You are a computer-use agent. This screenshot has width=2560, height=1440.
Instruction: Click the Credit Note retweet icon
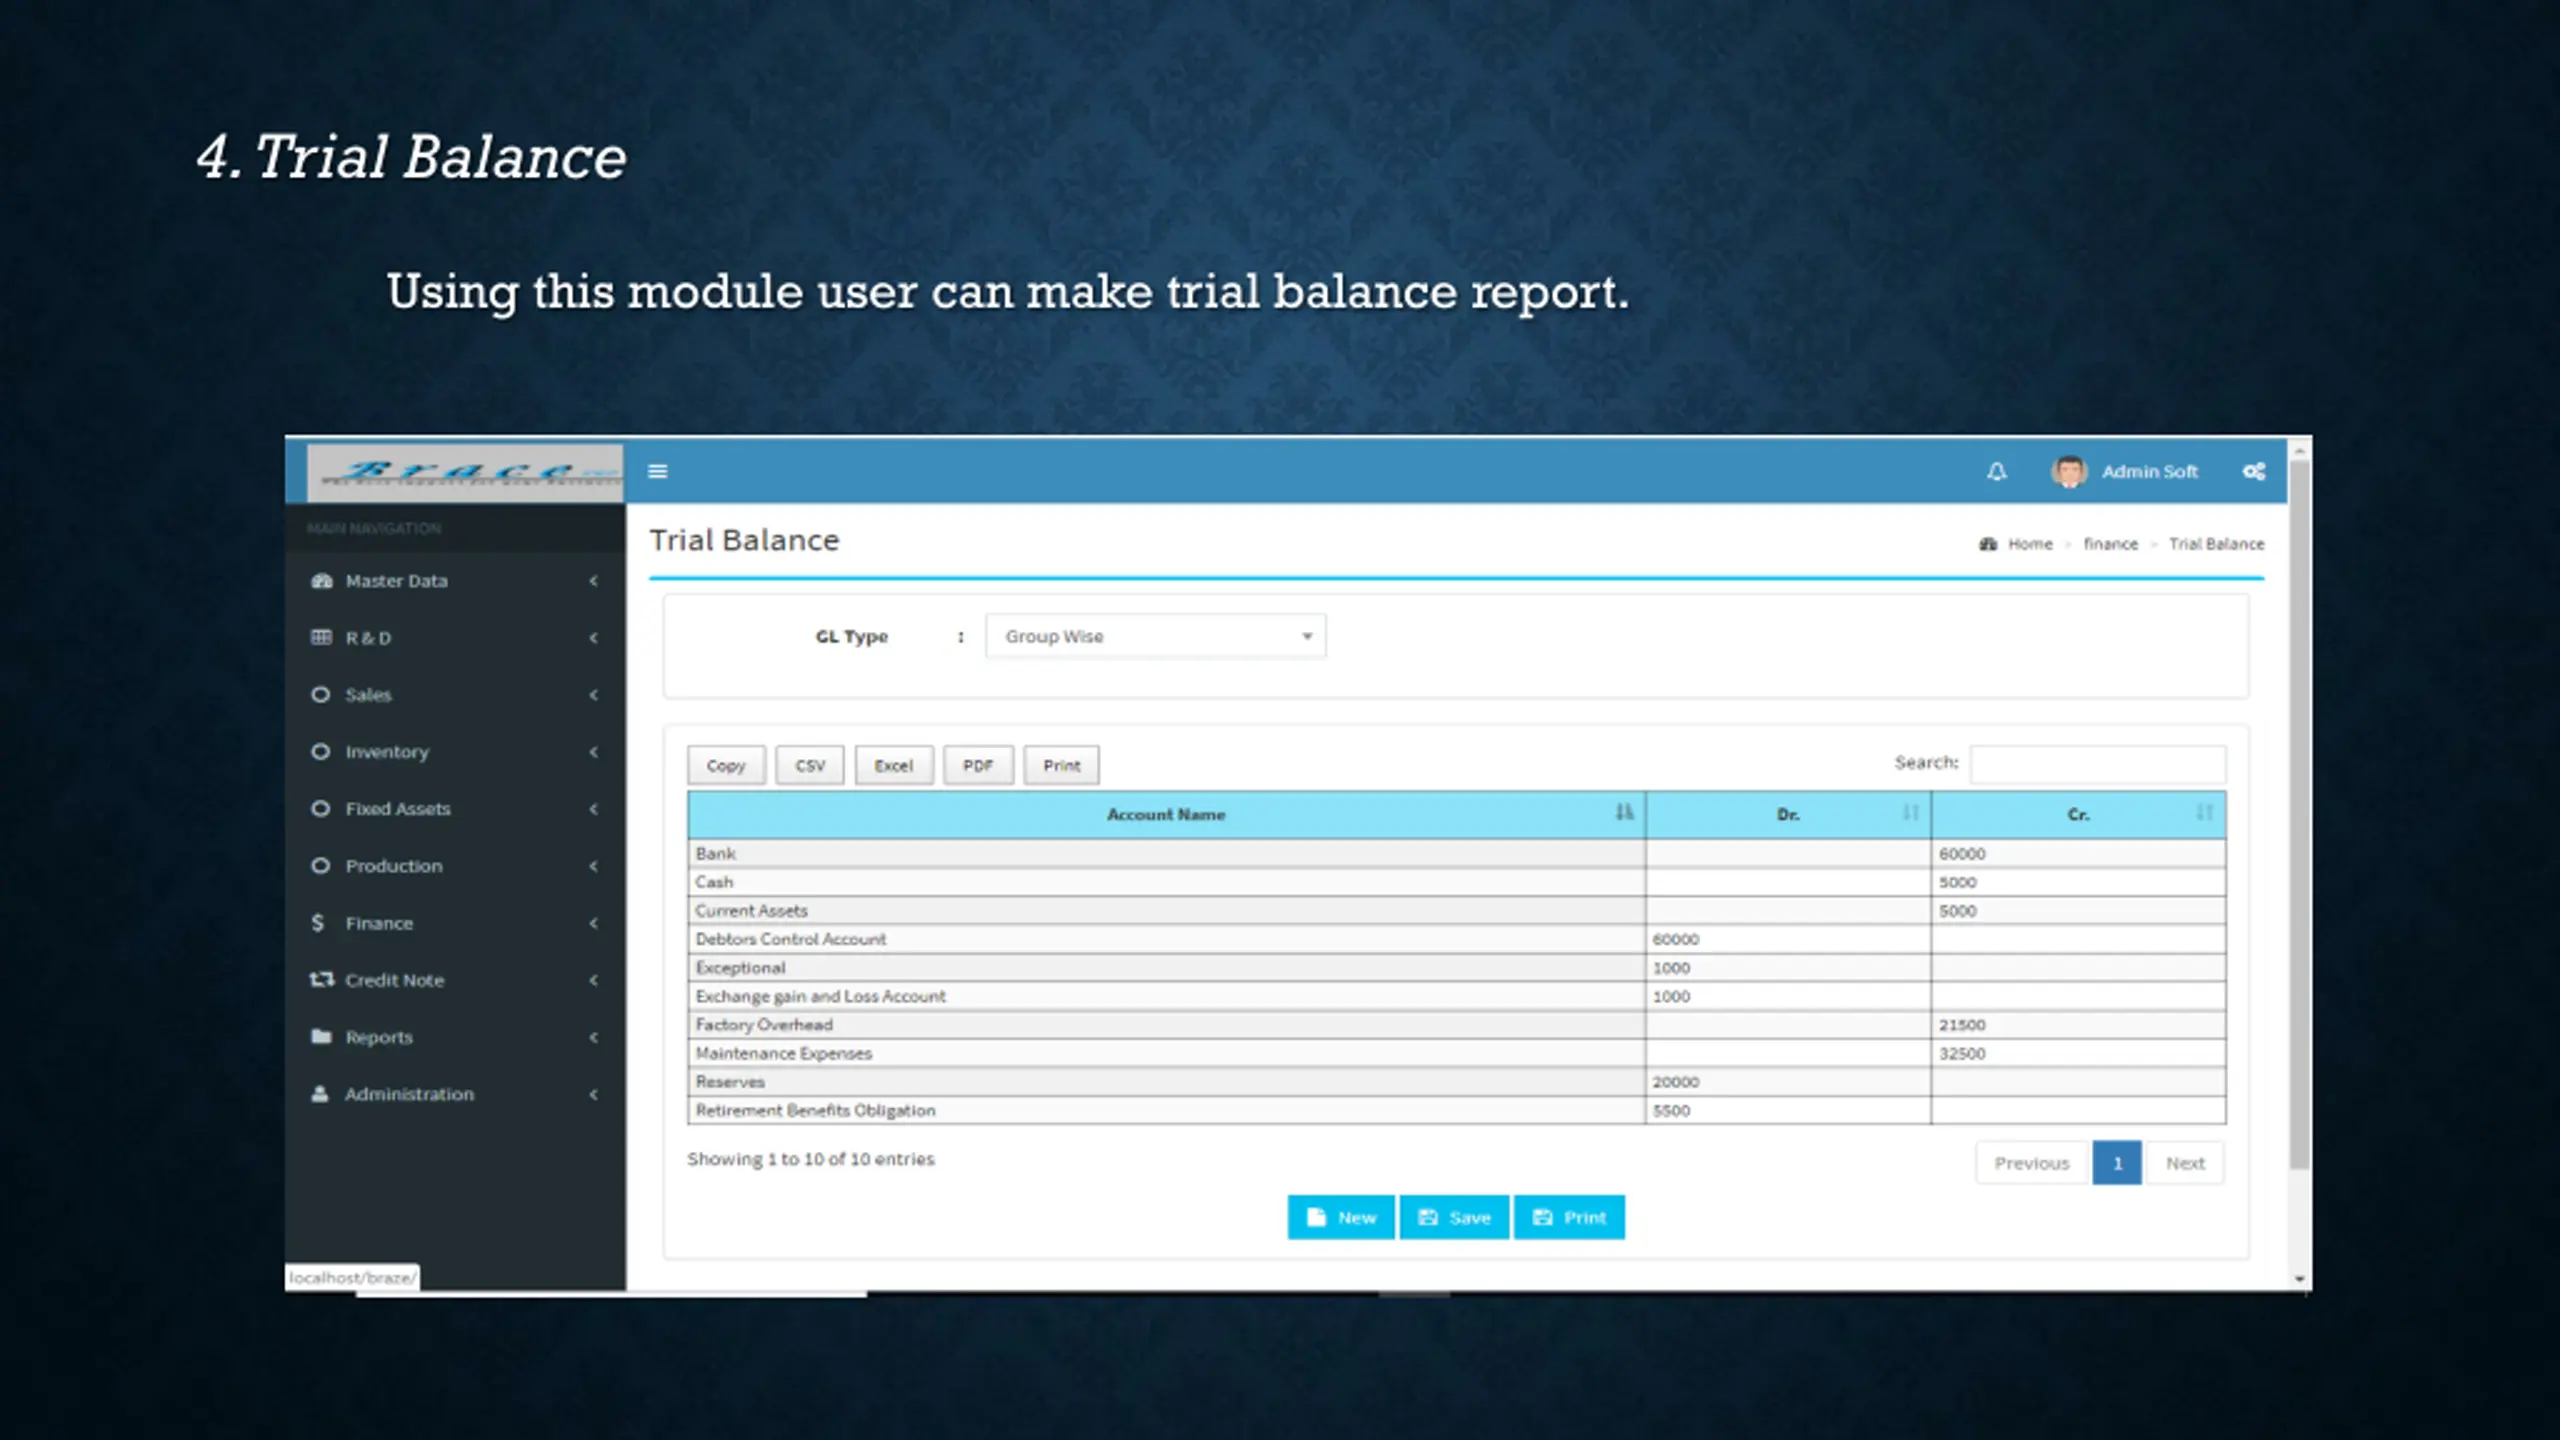(x=321, y=979)
